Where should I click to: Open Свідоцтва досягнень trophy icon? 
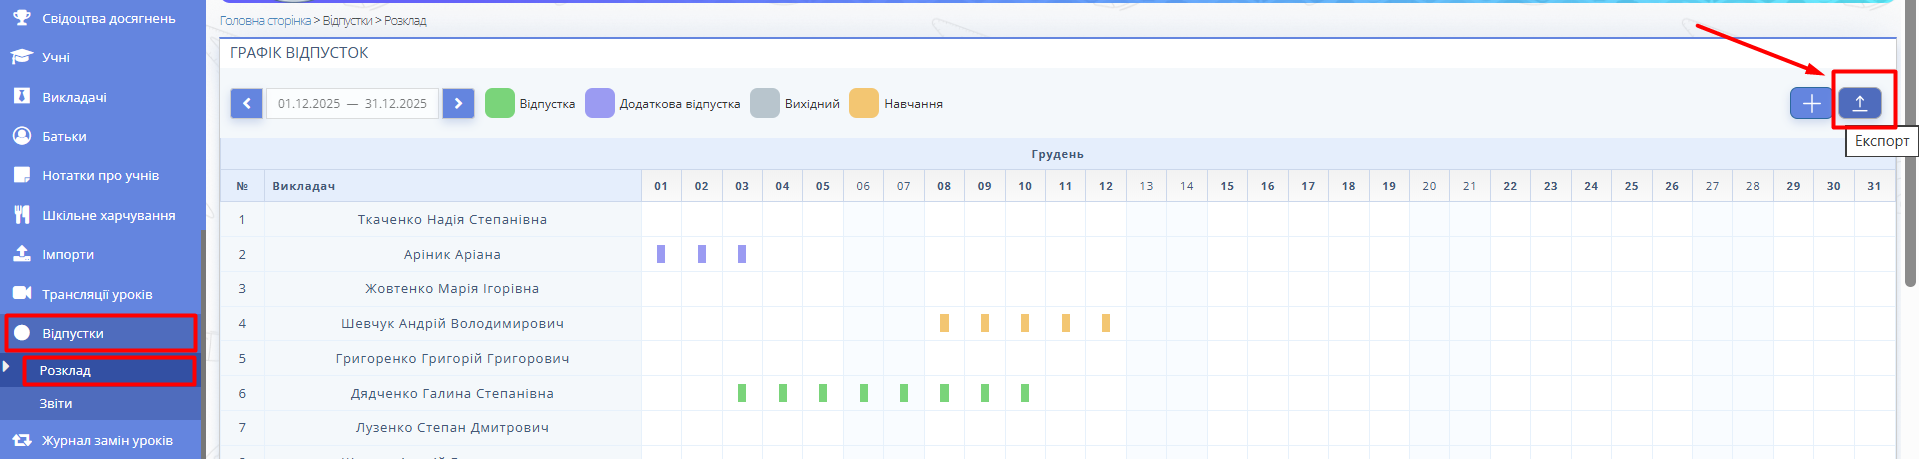(x=21, y=18)
